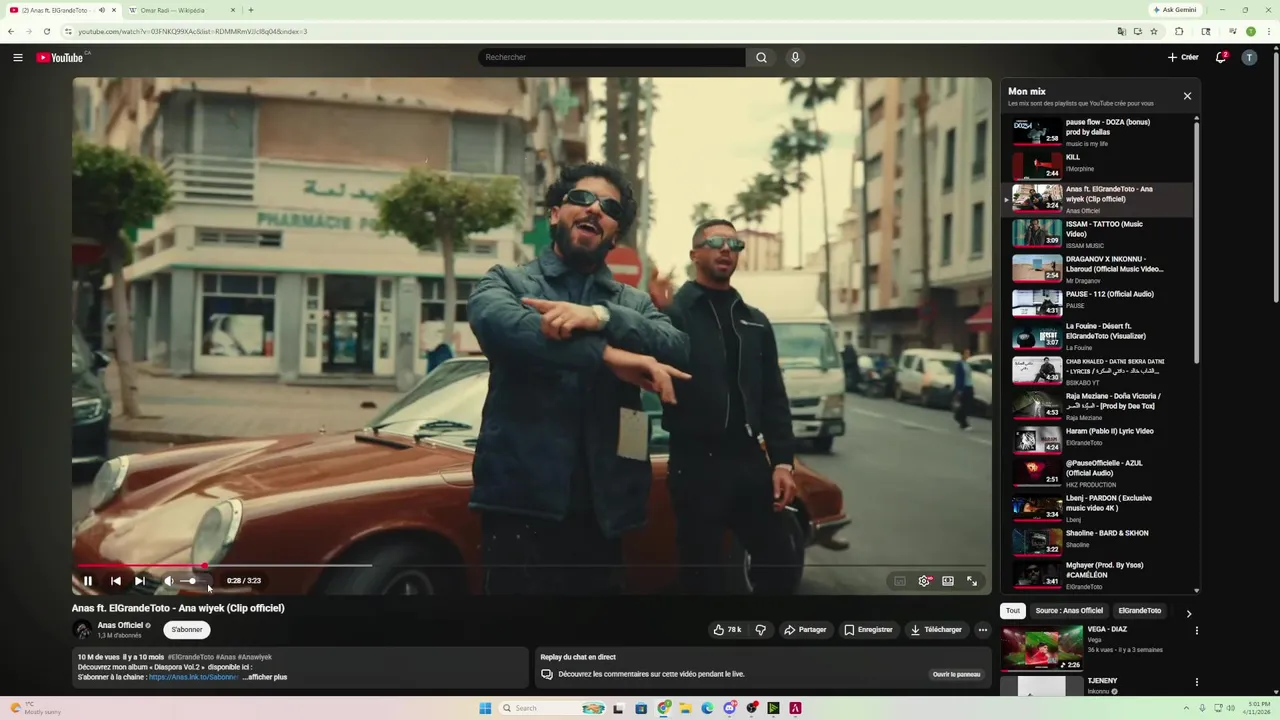1280x720 pixels.
Task: Show more filter chips with right arrow
Action: pyautogui.click(x=1189, y=613)
